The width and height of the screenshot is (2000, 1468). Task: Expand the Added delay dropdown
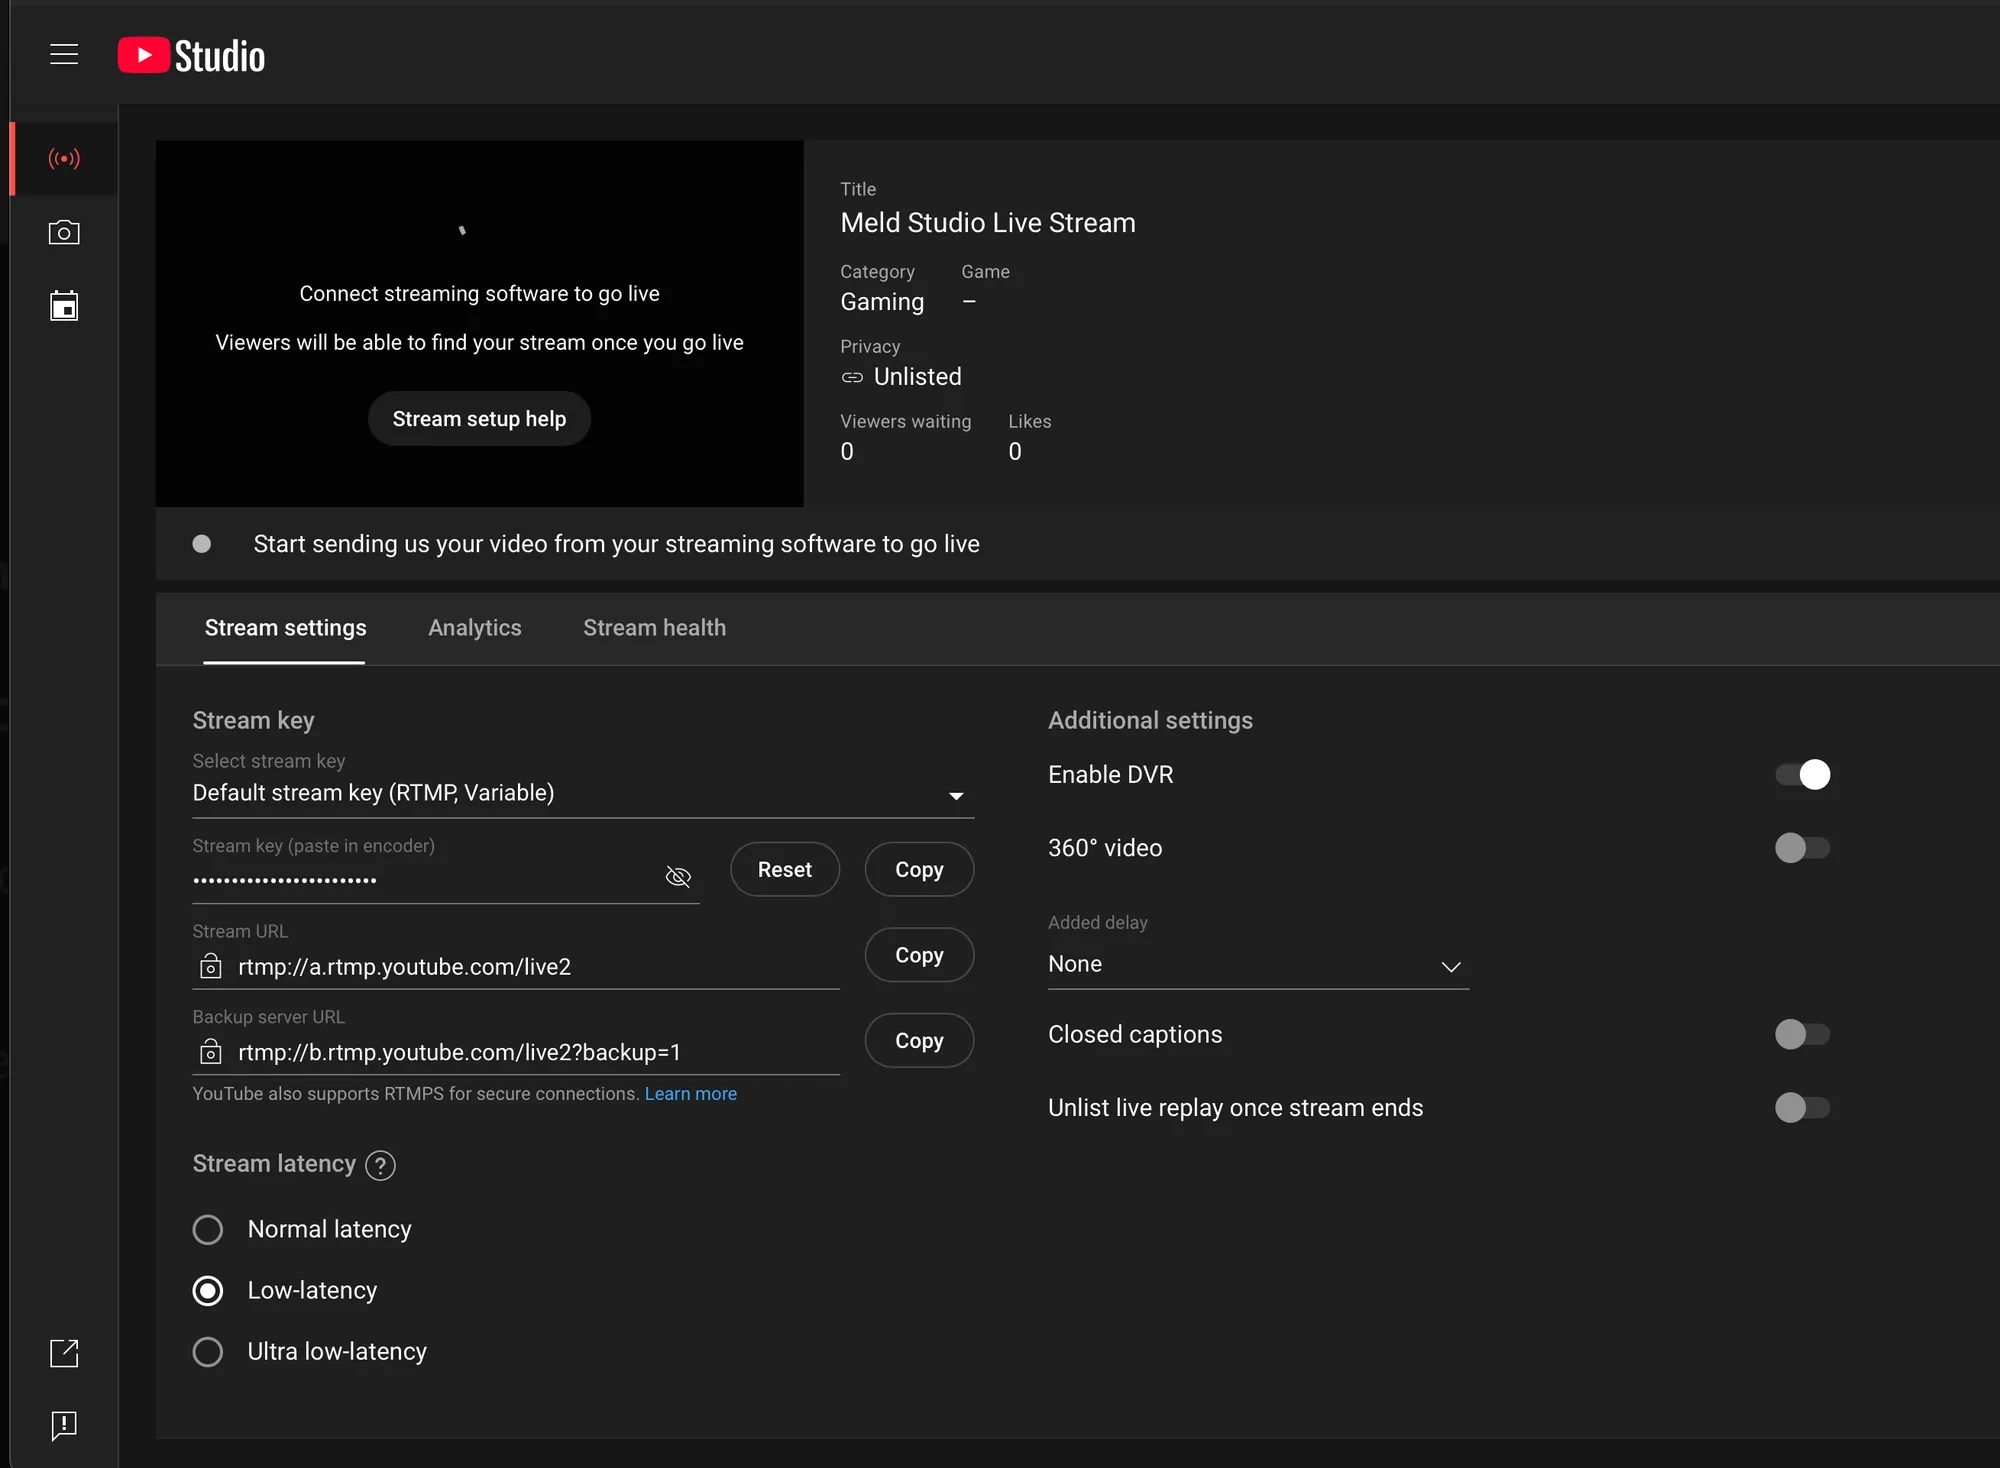point(1451,966)
